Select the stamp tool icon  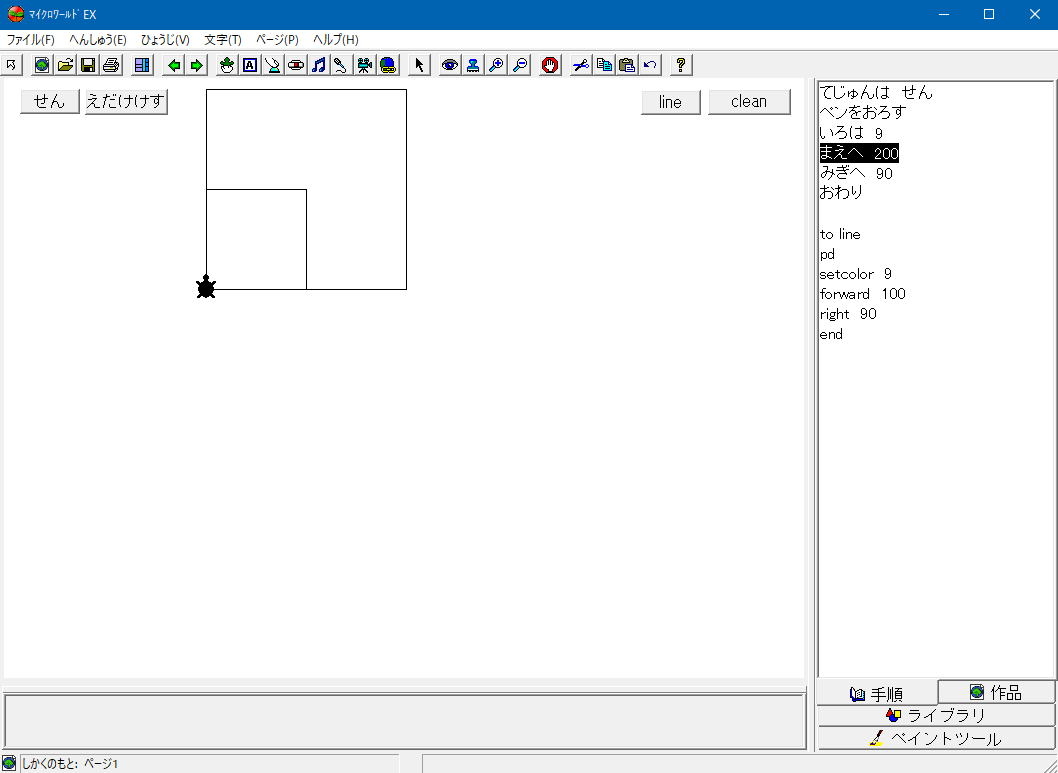(x=473, y=65)
